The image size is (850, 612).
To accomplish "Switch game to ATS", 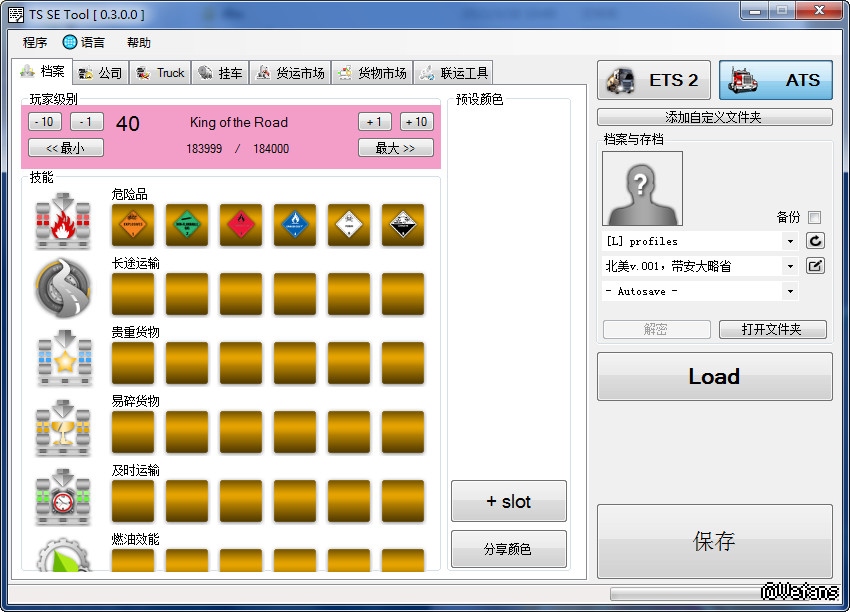I will (x=776, y=80).
